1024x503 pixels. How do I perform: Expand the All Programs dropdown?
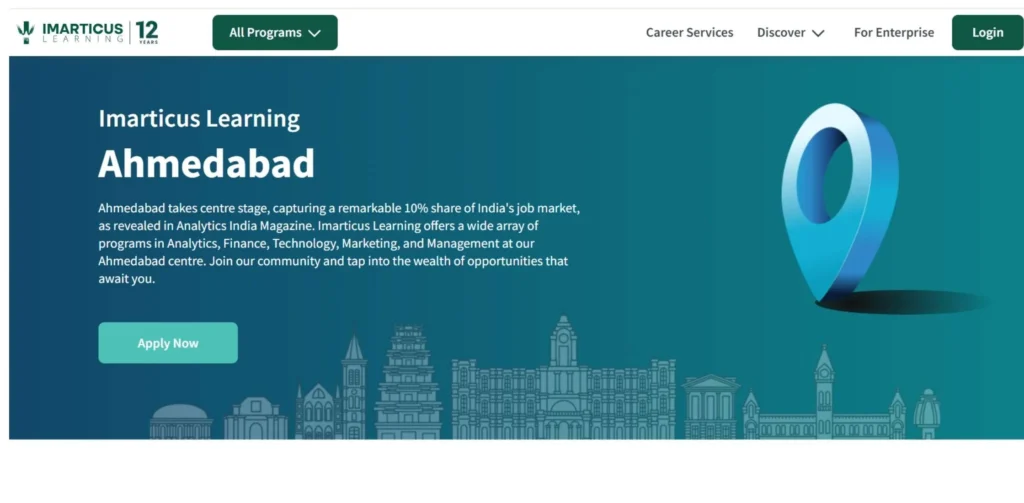(274, 32)
